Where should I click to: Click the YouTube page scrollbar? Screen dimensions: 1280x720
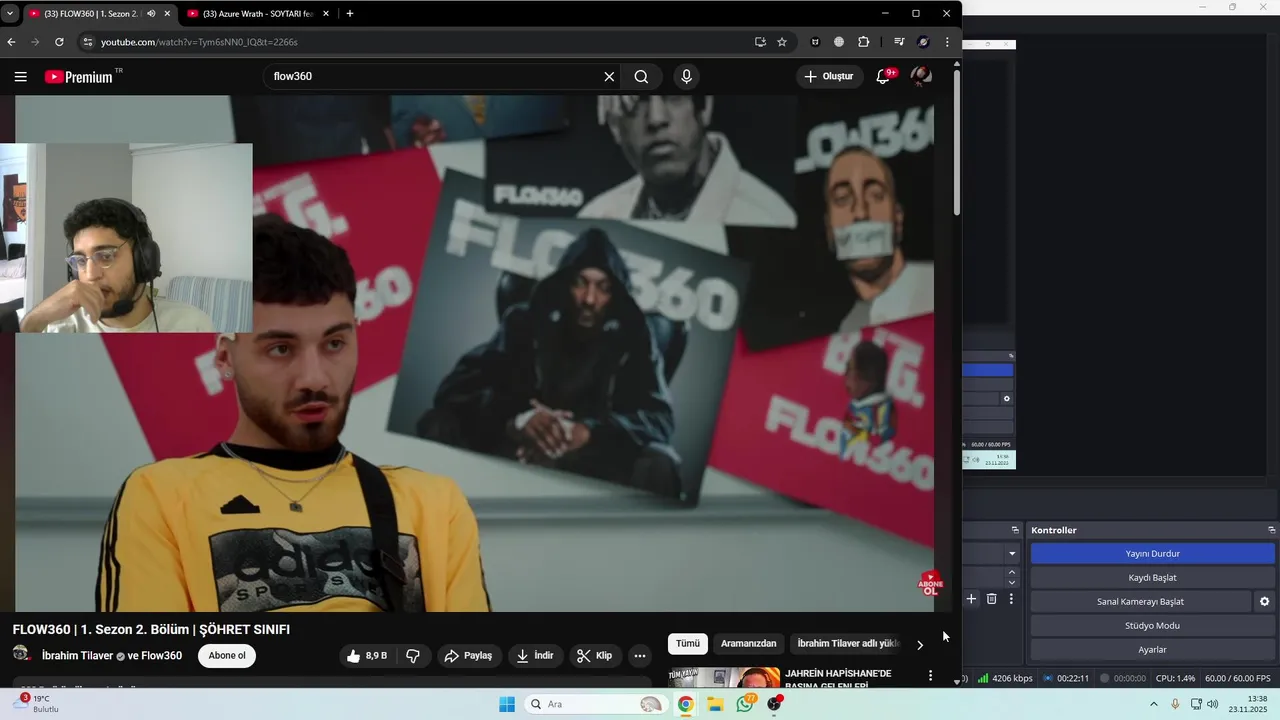tap(956, 142)
